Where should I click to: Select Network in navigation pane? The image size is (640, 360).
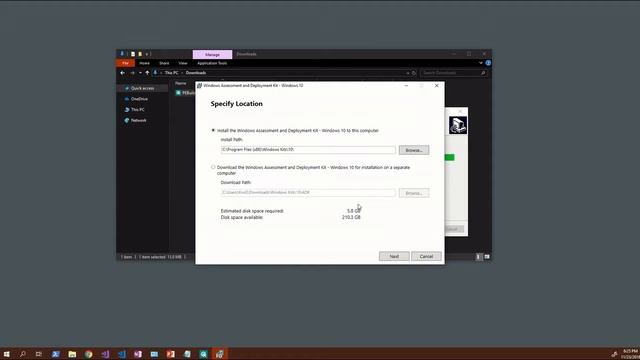point(138,120)
